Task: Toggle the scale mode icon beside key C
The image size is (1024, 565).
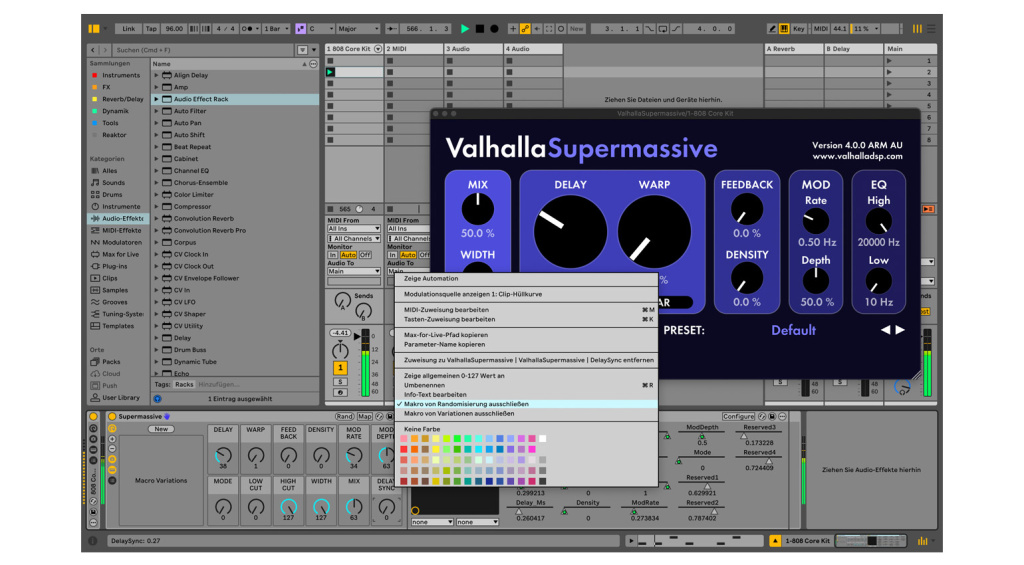Action: (301, 29)
